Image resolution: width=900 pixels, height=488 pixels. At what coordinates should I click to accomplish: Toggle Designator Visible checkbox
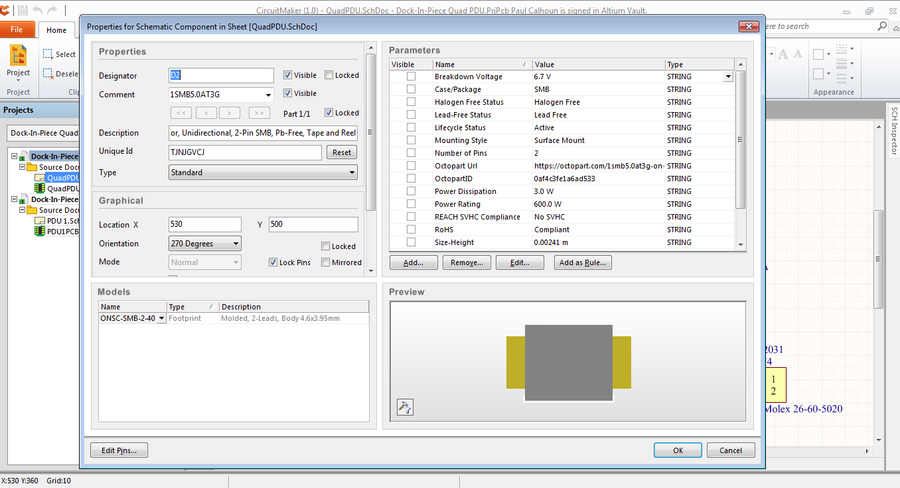tap(288, 75)
